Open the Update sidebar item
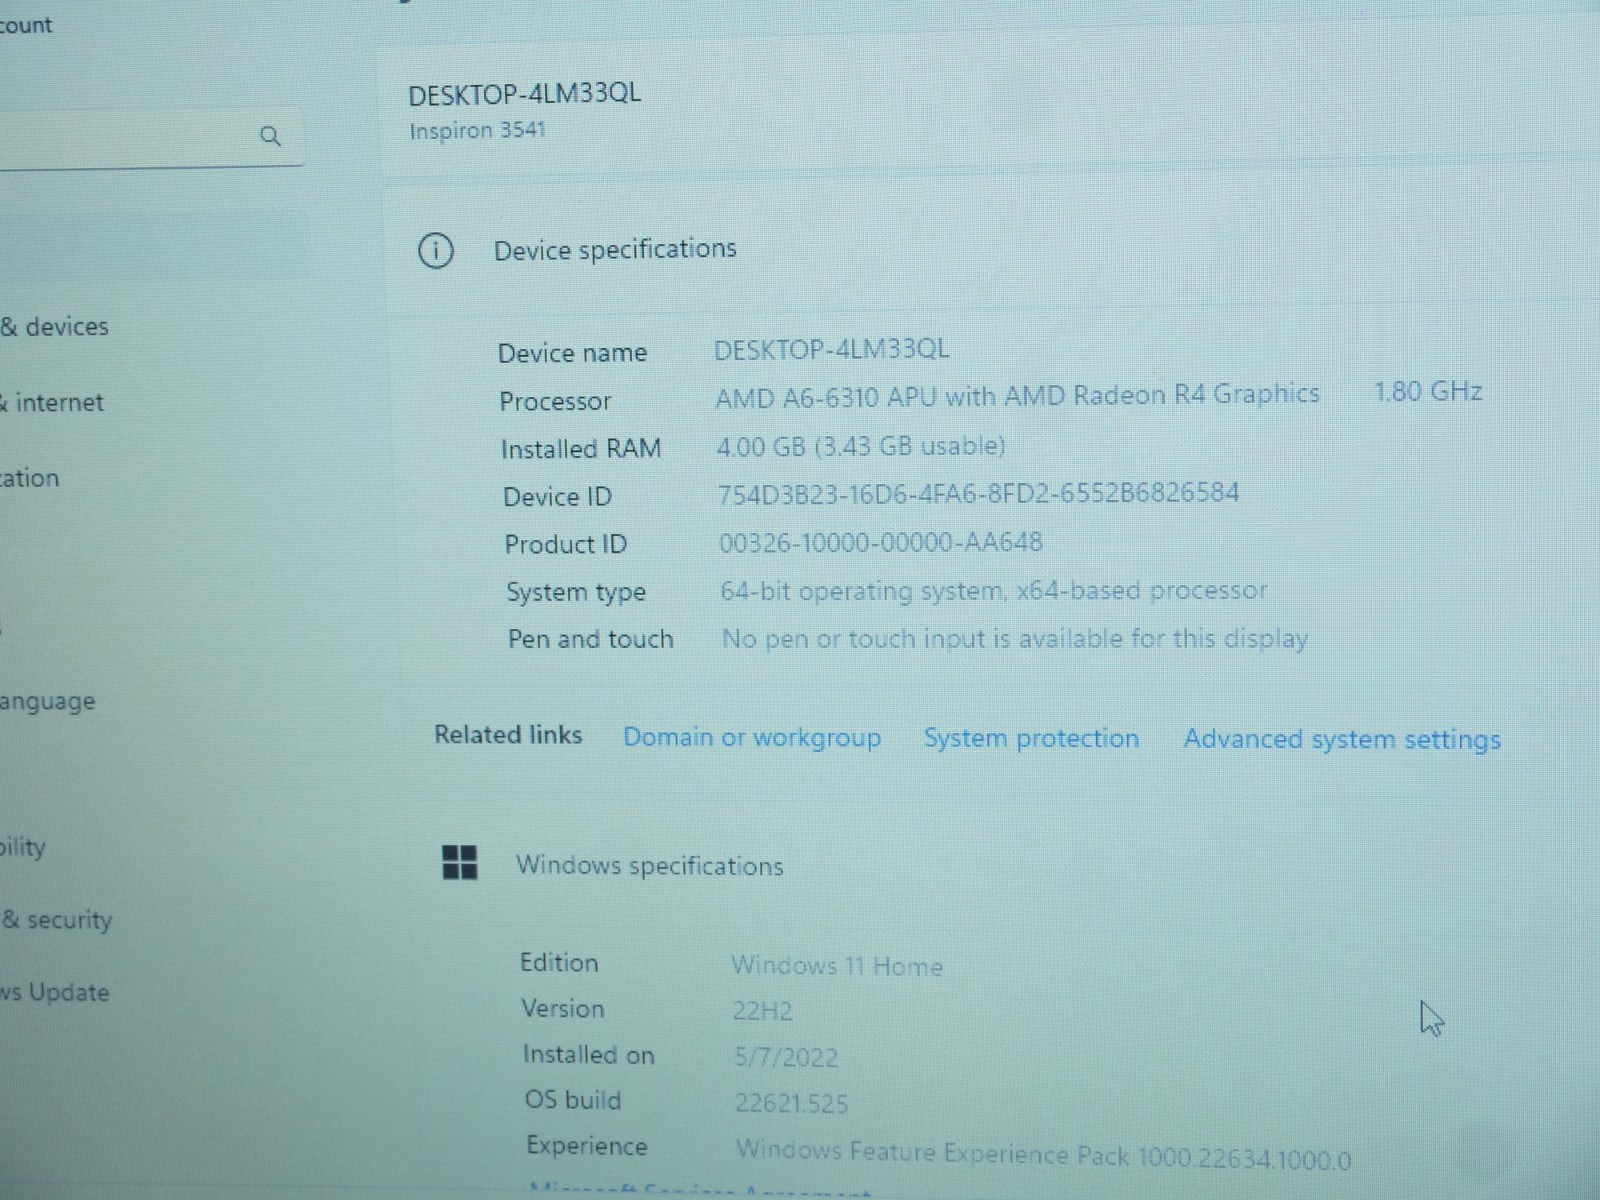 (x=55, y=993)
